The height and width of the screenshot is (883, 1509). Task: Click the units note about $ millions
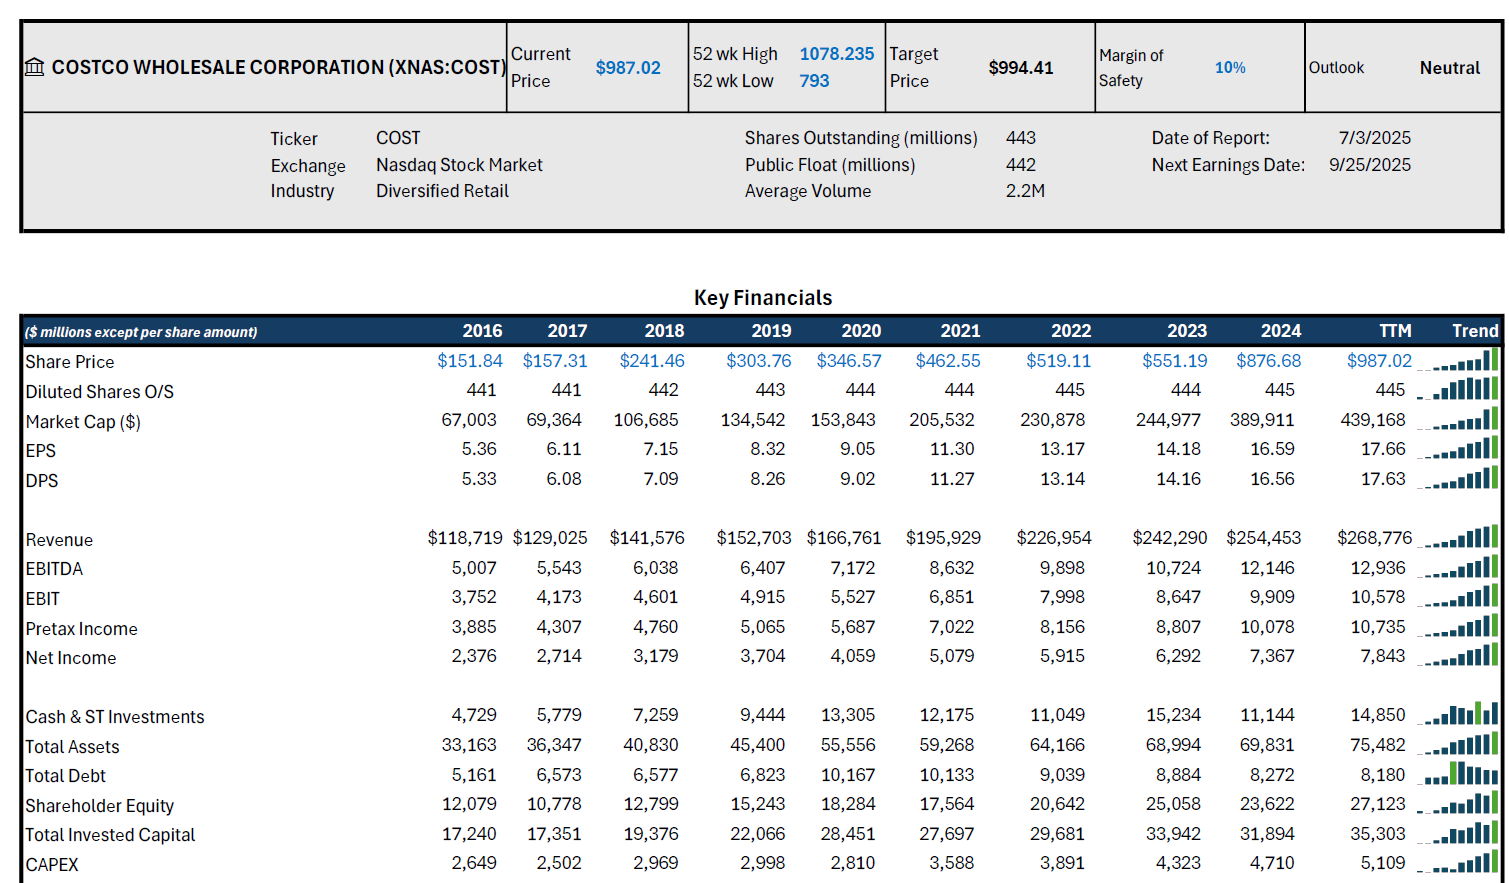141,332
